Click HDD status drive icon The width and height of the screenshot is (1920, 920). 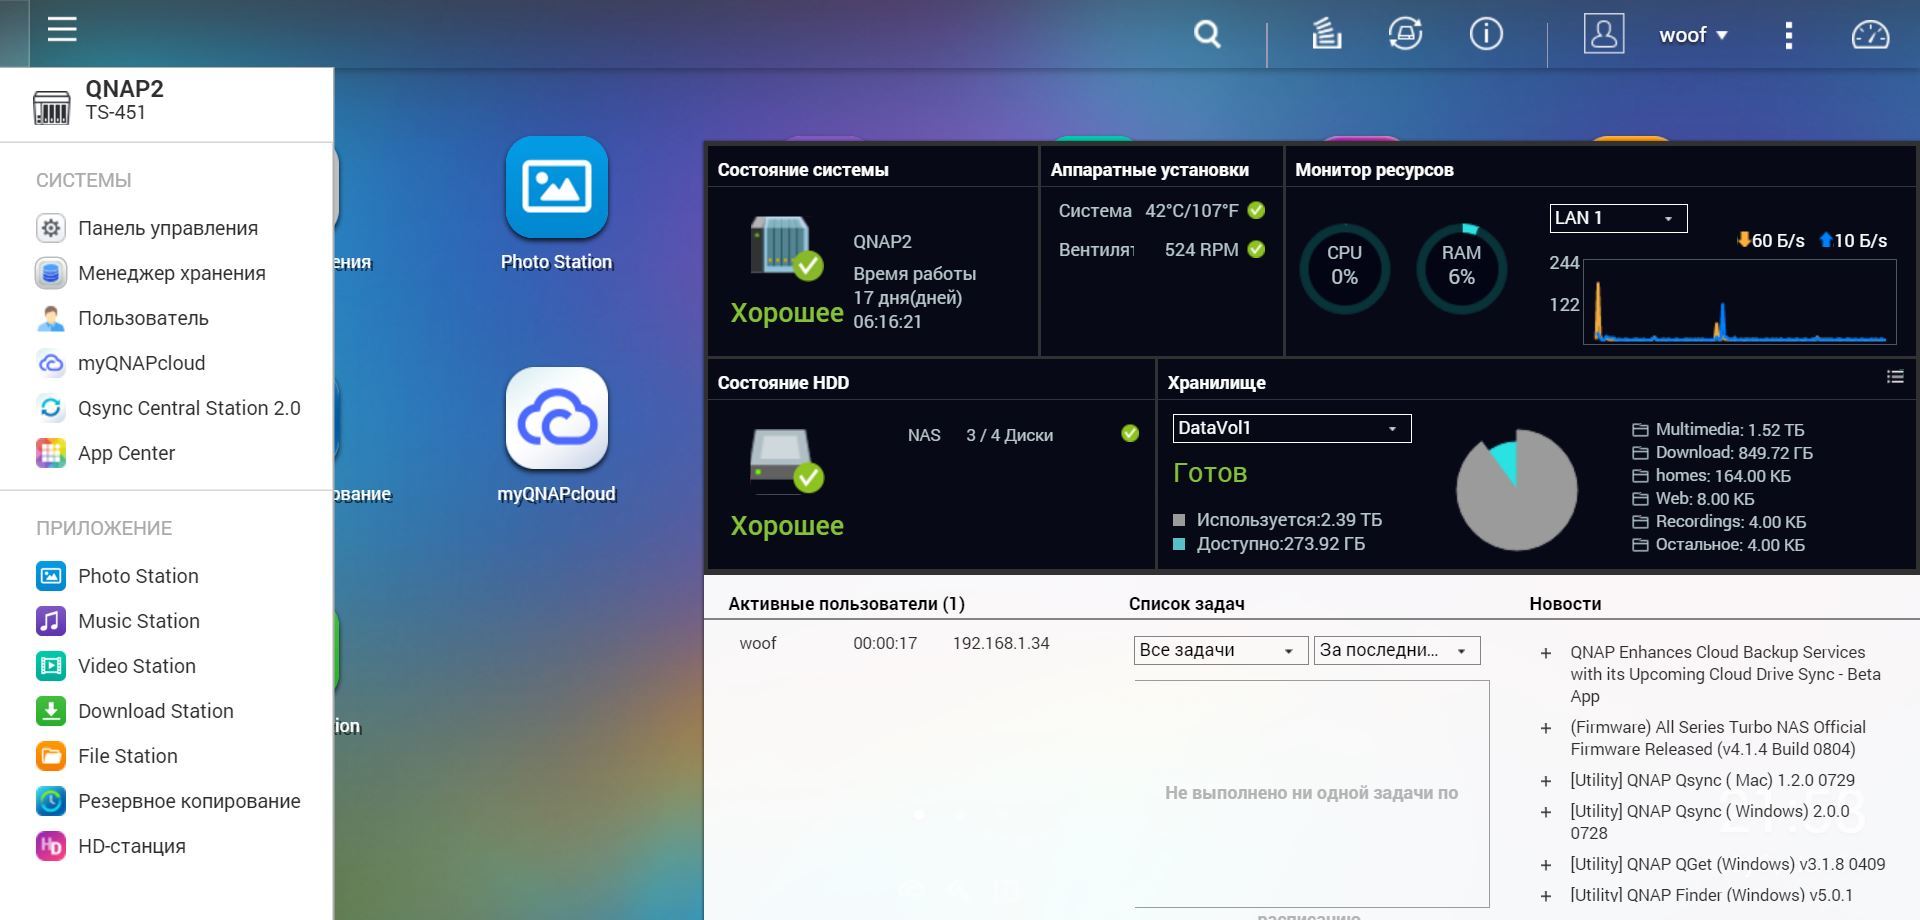(x=786, y=461)
